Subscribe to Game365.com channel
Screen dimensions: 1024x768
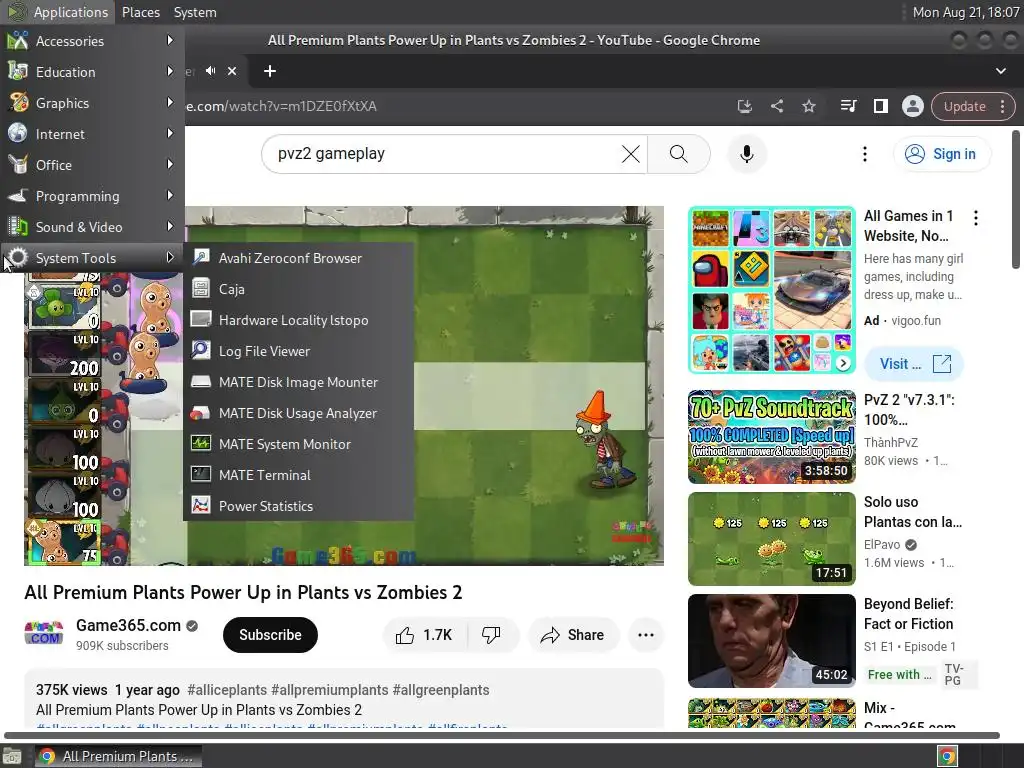[270, 635]
